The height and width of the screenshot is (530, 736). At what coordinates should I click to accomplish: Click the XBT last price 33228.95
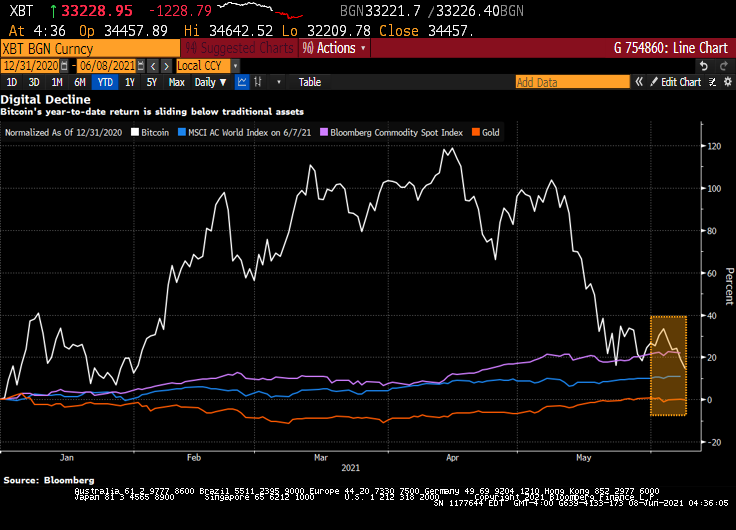(97, 11)
